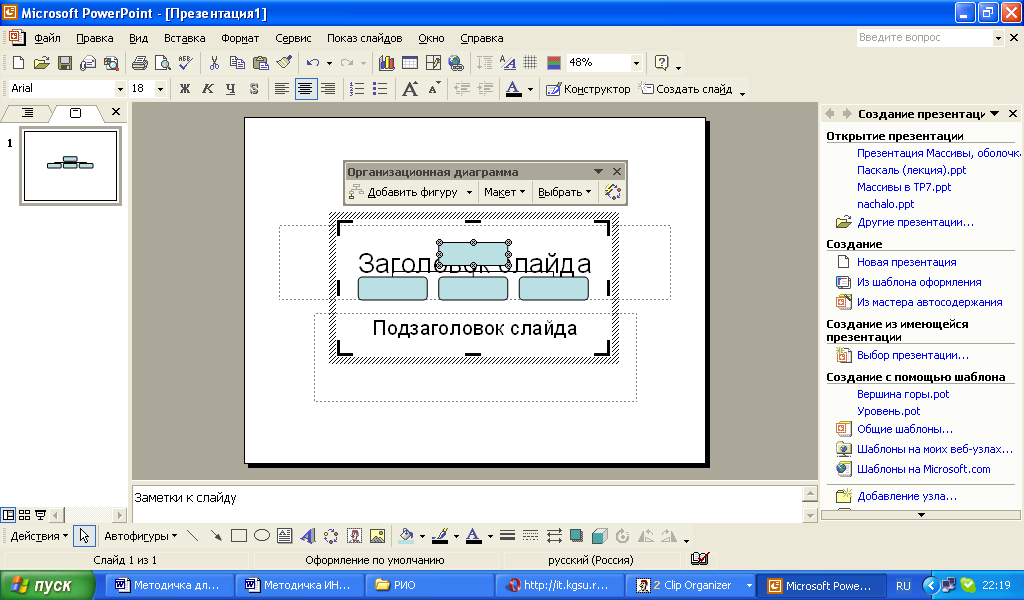Viewport: 1024px width, 600px height.
Task: Toggle bold Ж formatting
Action: pyautogui.click(x=185, y=89)
